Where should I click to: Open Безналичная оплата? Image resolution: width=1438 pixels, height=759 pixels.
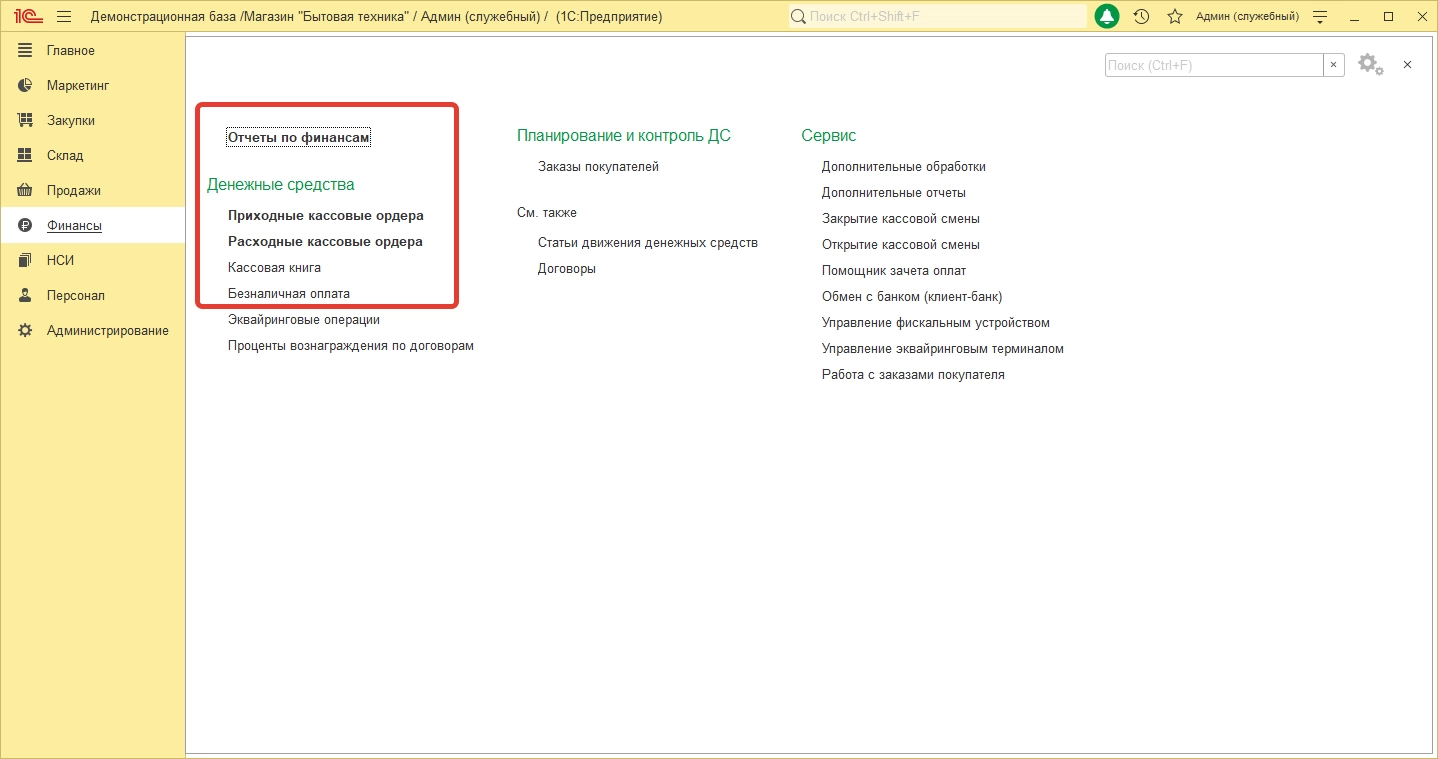(289, 294)
